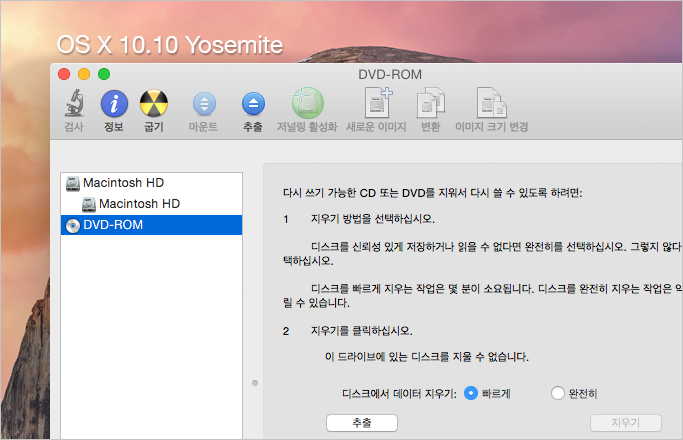Select the indented Macintosh HD volume
Viewport: 683px width, 440px height.
151,204
